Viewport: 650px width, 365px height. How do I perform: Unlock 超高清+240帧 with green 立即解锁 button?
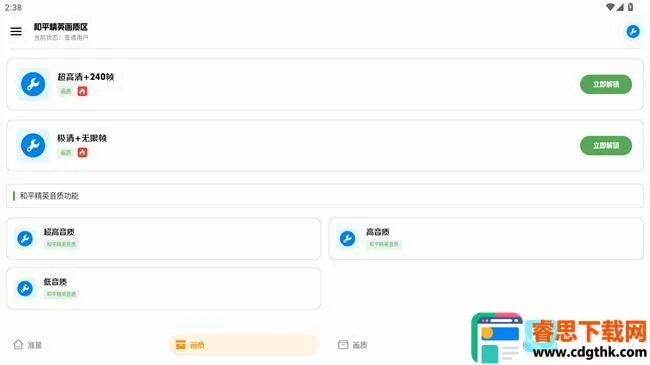(x=606, y=84)
